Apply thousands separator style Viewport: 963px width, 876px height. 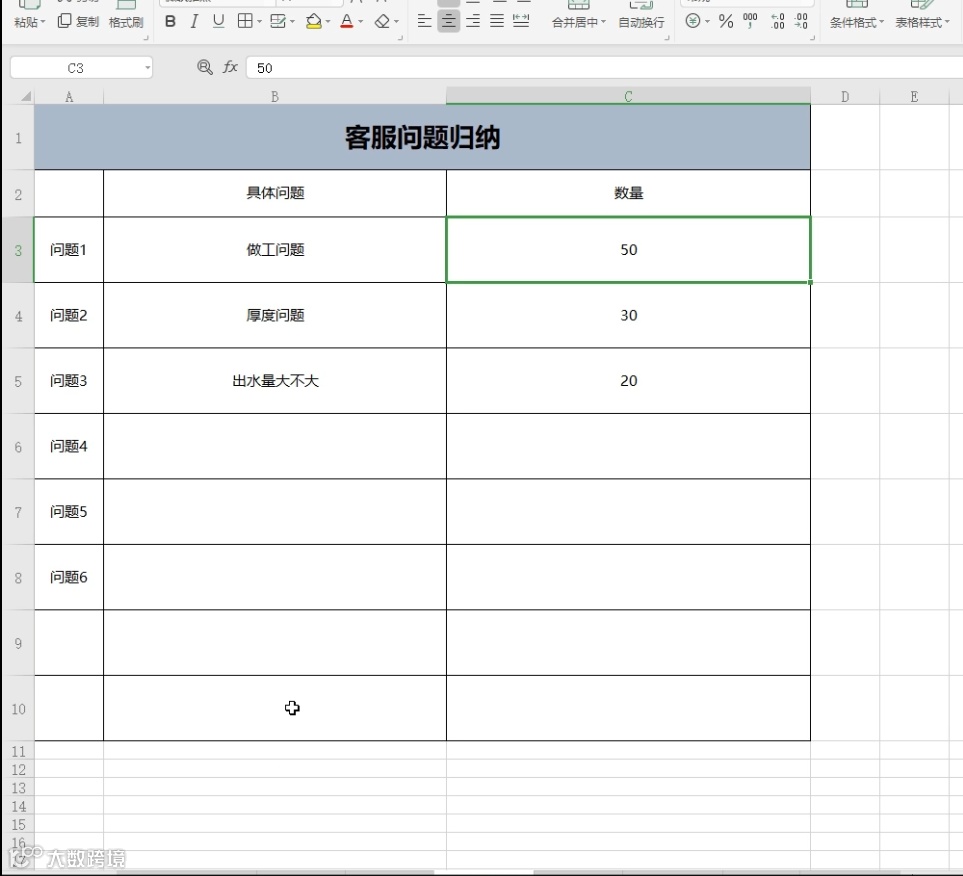click(750, 22)
